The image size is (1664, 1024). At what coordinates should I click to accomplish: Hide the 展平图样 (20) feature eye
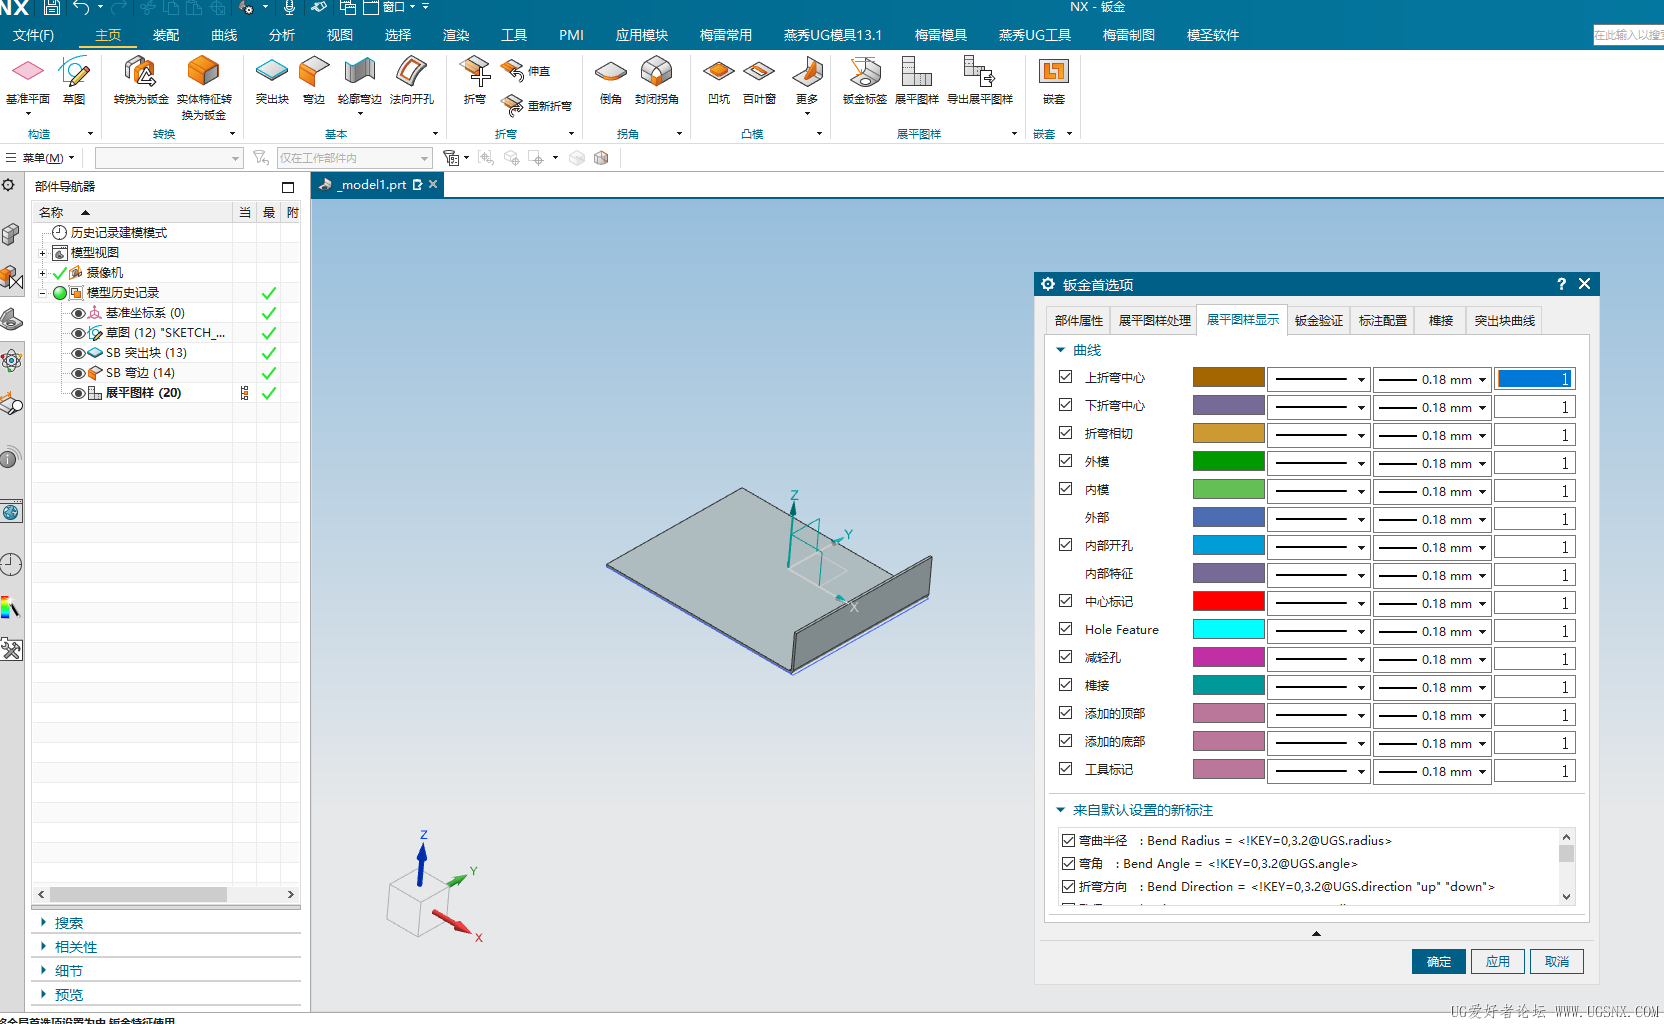pyautogui.click(x=78, y=393)
